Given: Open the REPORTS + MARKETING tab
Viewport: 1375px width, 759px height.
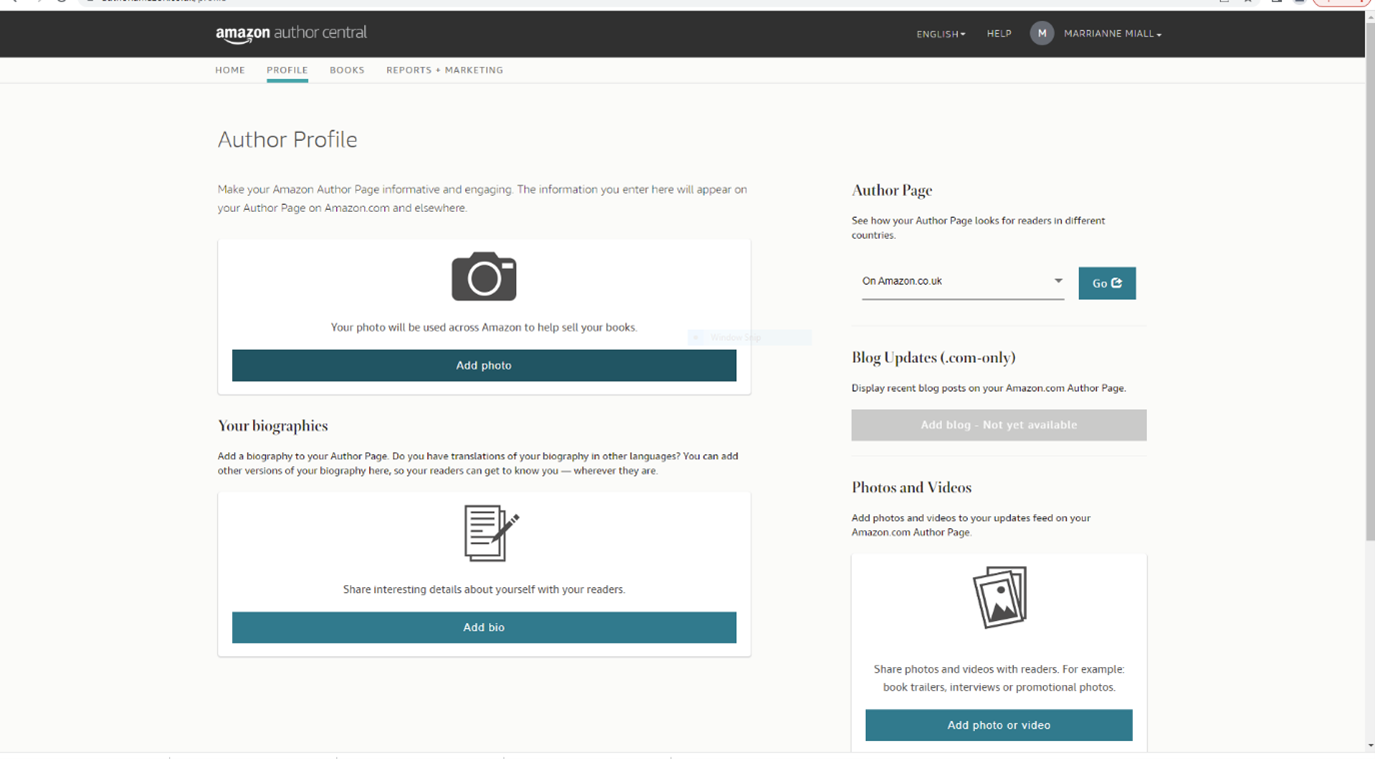Looking at the screenshot, I should (444, 70).
